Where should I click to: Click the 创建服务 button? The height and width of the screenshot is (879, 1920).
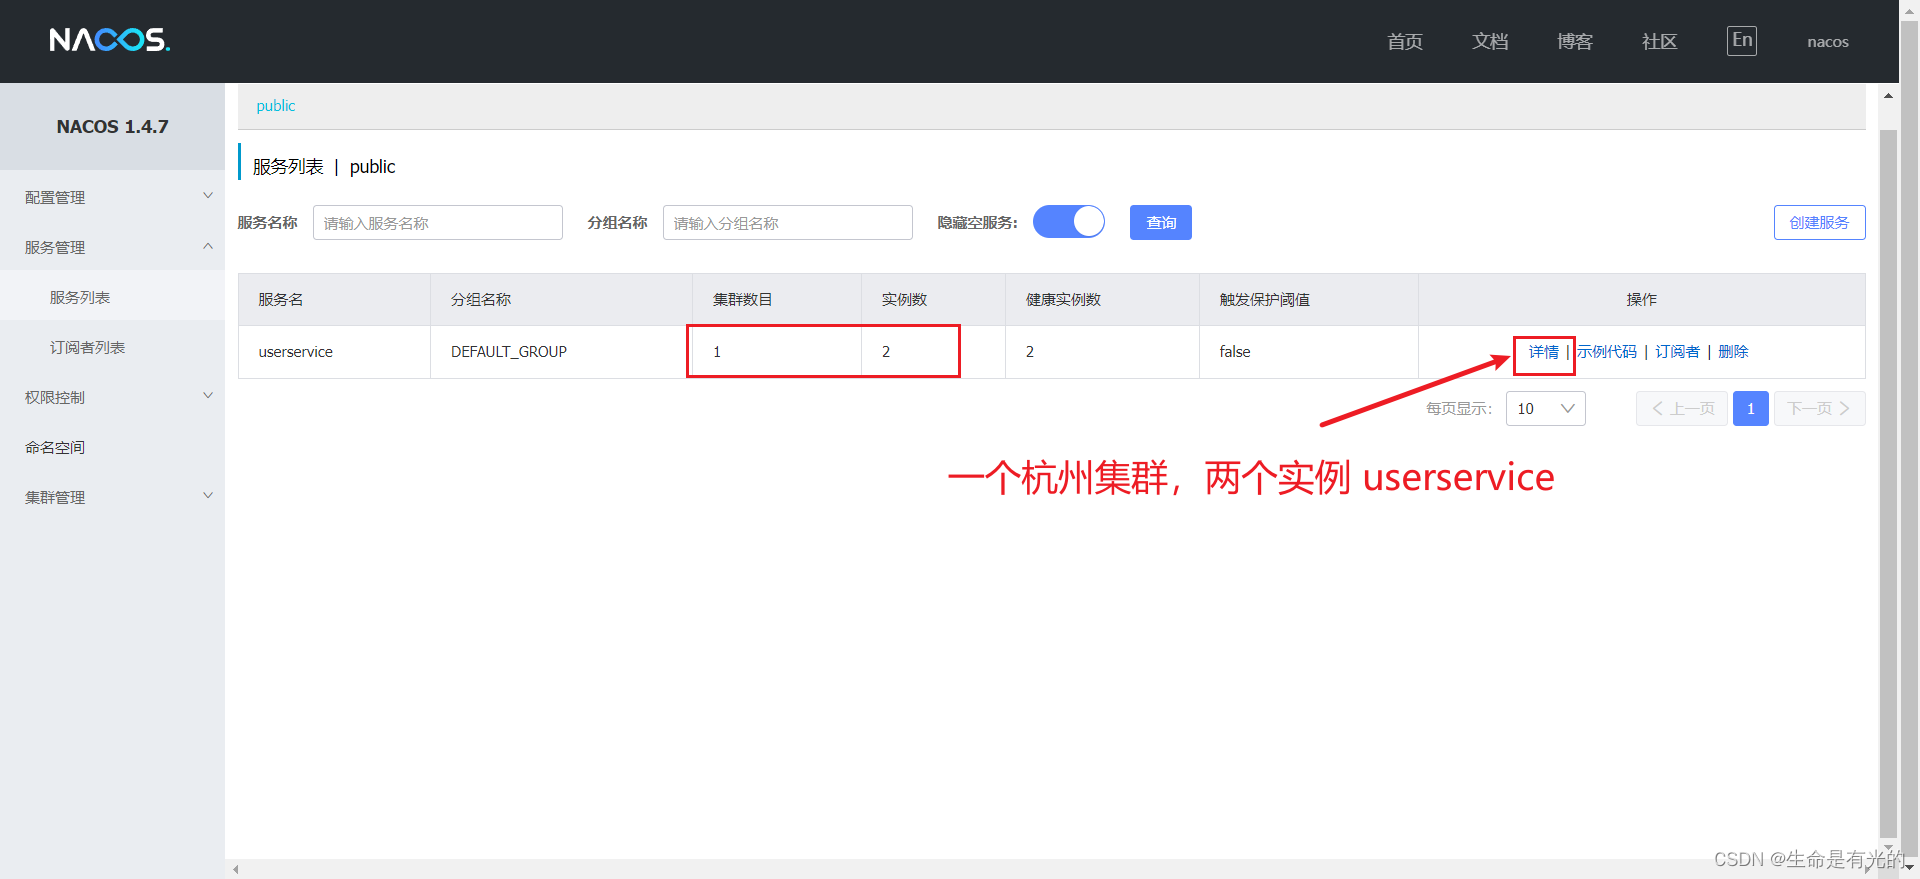pos(1820,222)
